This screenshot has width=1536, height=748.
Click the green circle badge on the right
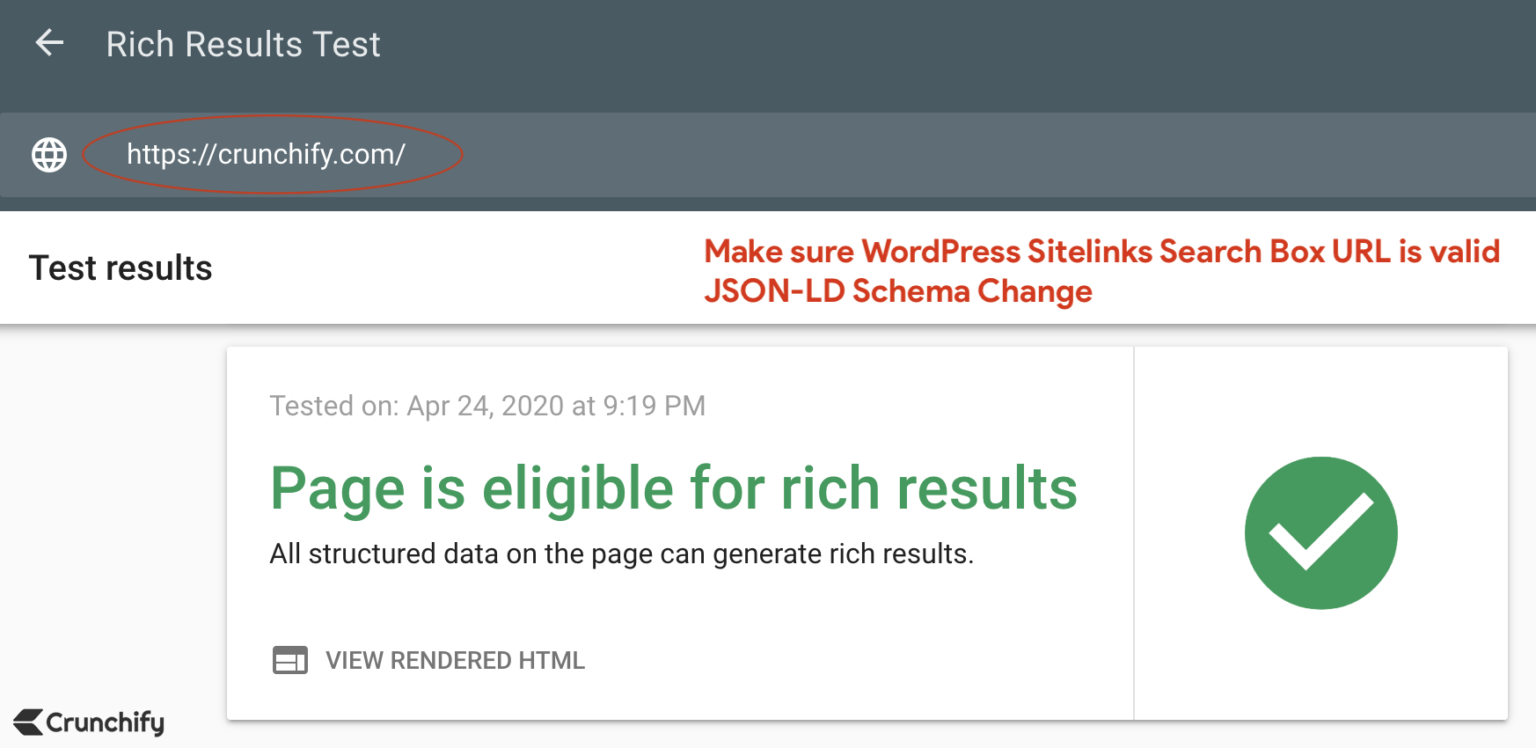click(x=1320, y=532)
